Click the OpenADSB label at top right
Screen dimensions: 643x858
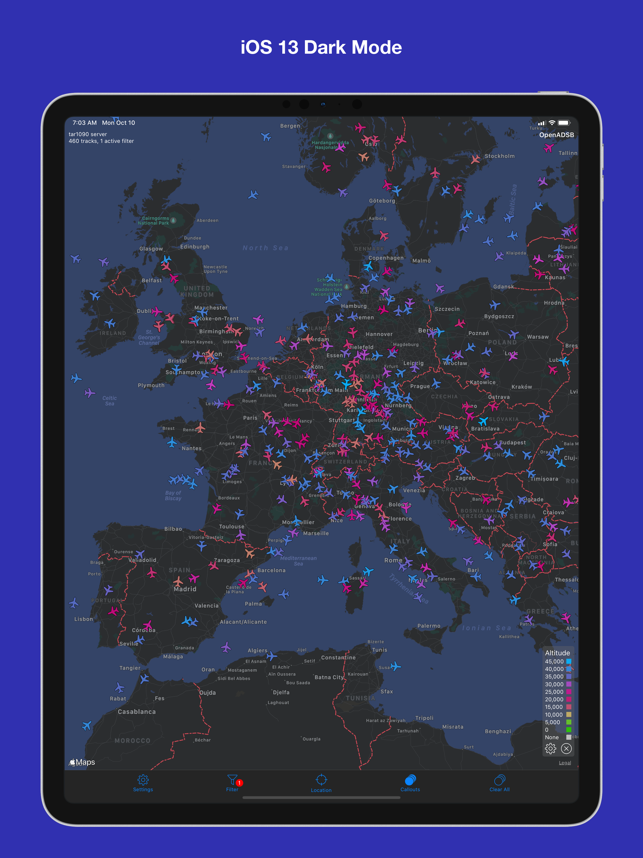(x=557, y=135)
